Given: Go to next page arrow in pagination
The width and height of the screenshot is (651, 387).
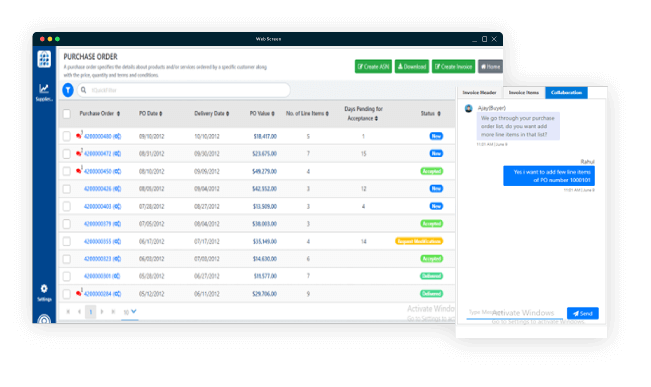Looking at the screenshot, I should [102, 311].
